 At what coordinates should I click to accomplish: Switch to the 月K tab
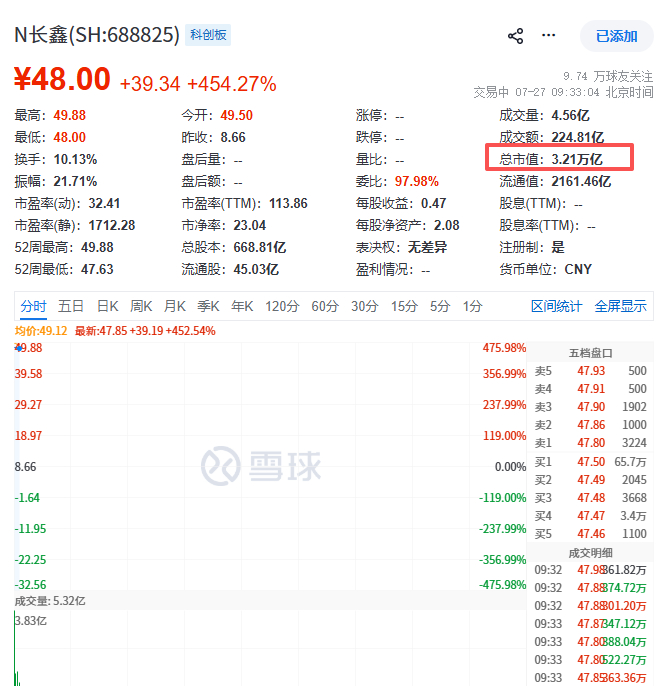pos(175,306)
